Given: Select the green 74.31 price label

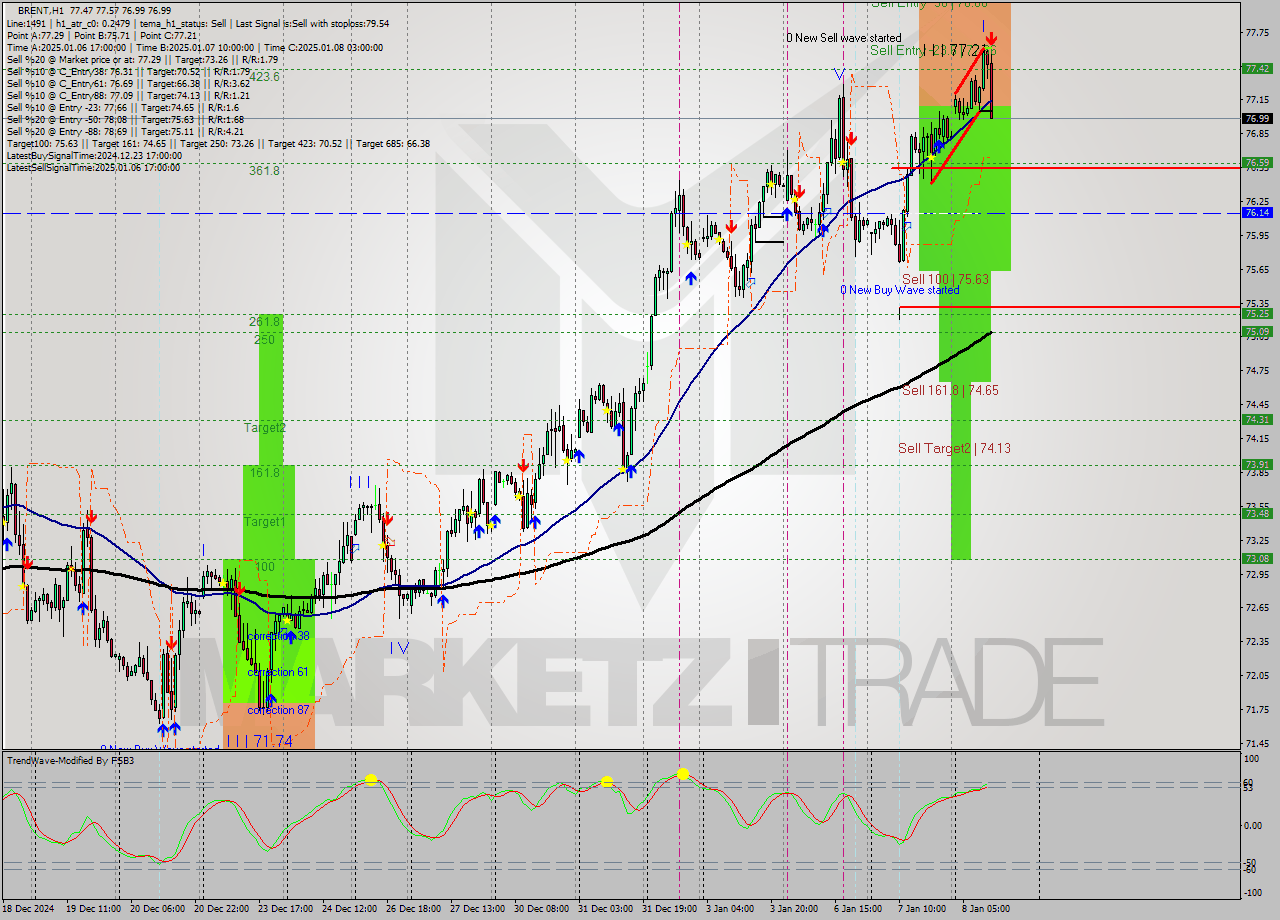Looking at the screenshot, I should (1257, 420).
